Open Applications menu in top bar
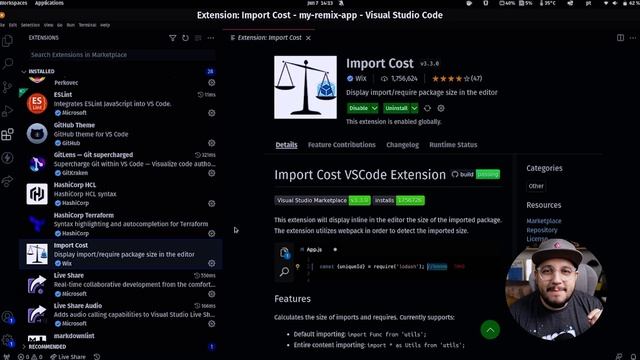This screenshot has width=640, height=360. pyautogui.click(x=49, y=3)
